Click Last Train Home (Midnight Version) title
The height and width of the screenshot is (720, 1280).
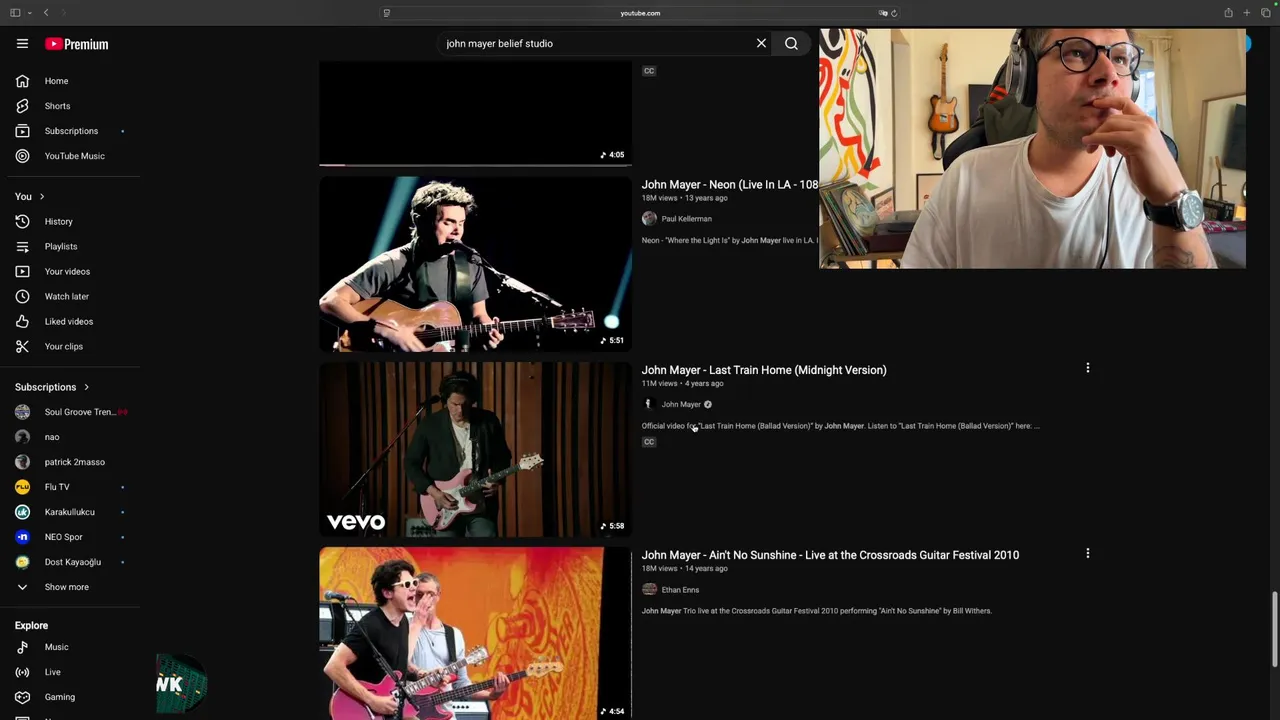click(764, 370)
